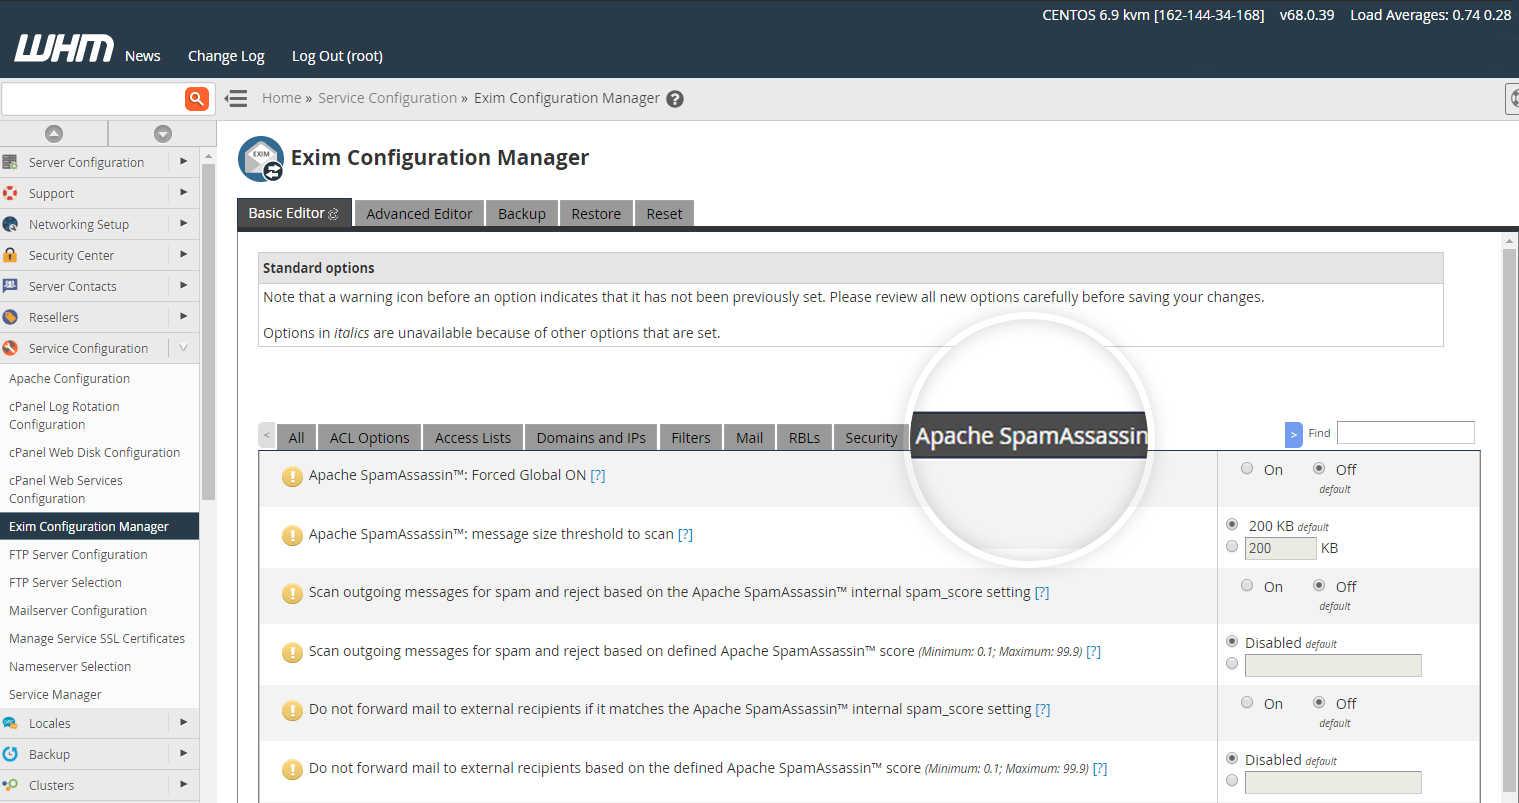Switch to the Advanced Editor tab
This screenshot has height=803, width=1519.
419,214
